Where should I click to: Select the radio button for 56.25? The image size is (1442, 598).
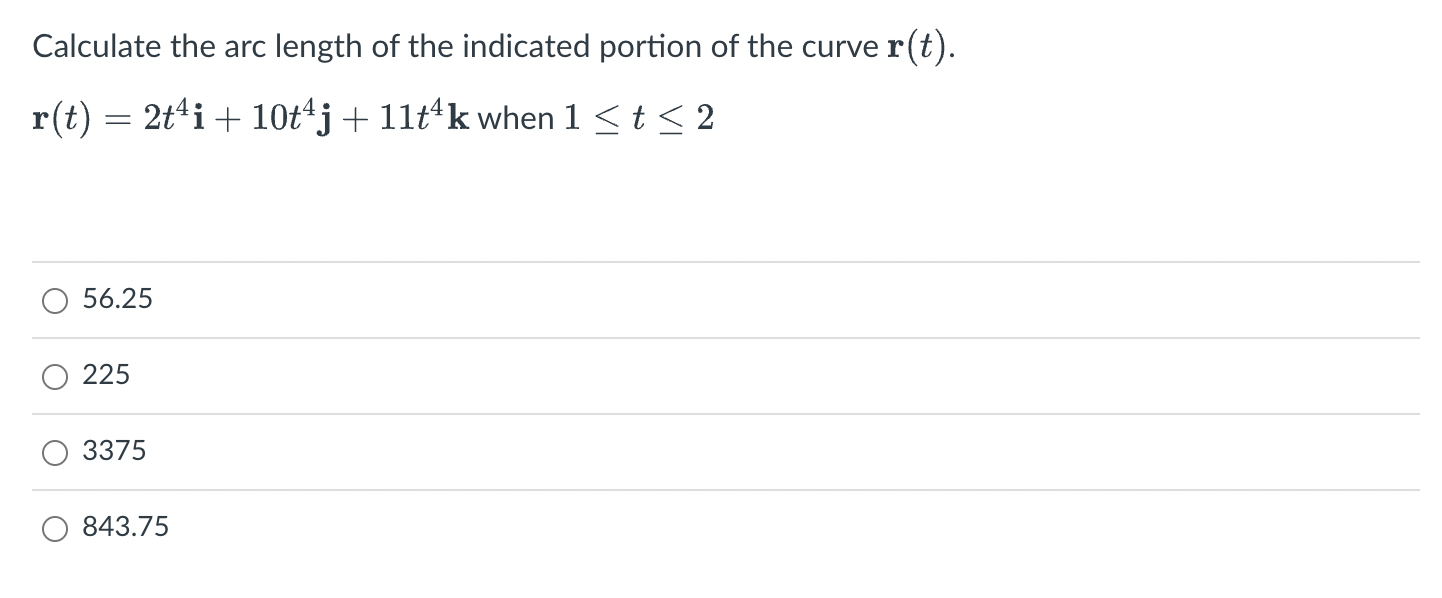coord(55,299)
